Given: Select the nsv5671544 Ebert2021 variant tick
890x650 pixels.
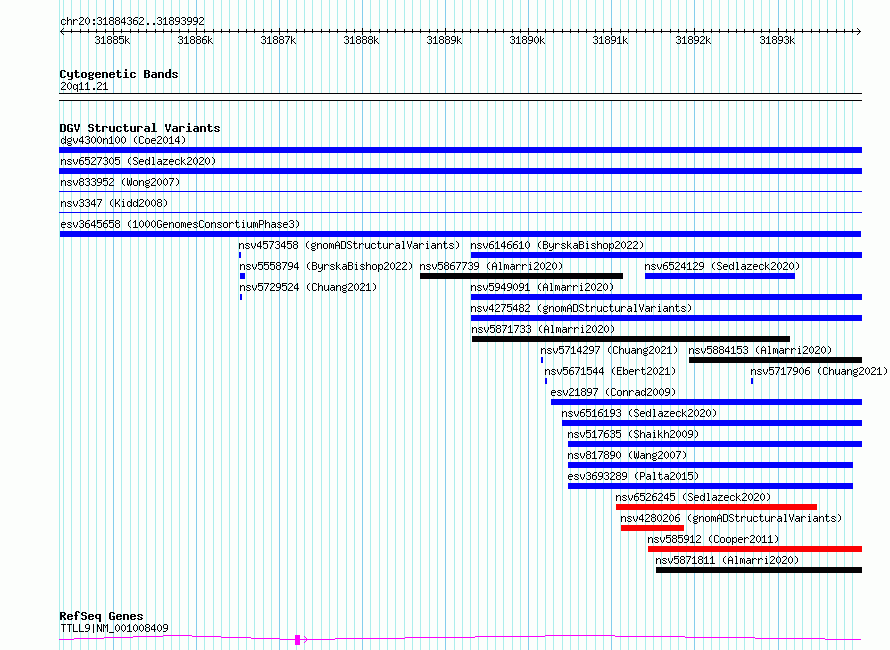Looking at the screenshot, I should point(546,381).
